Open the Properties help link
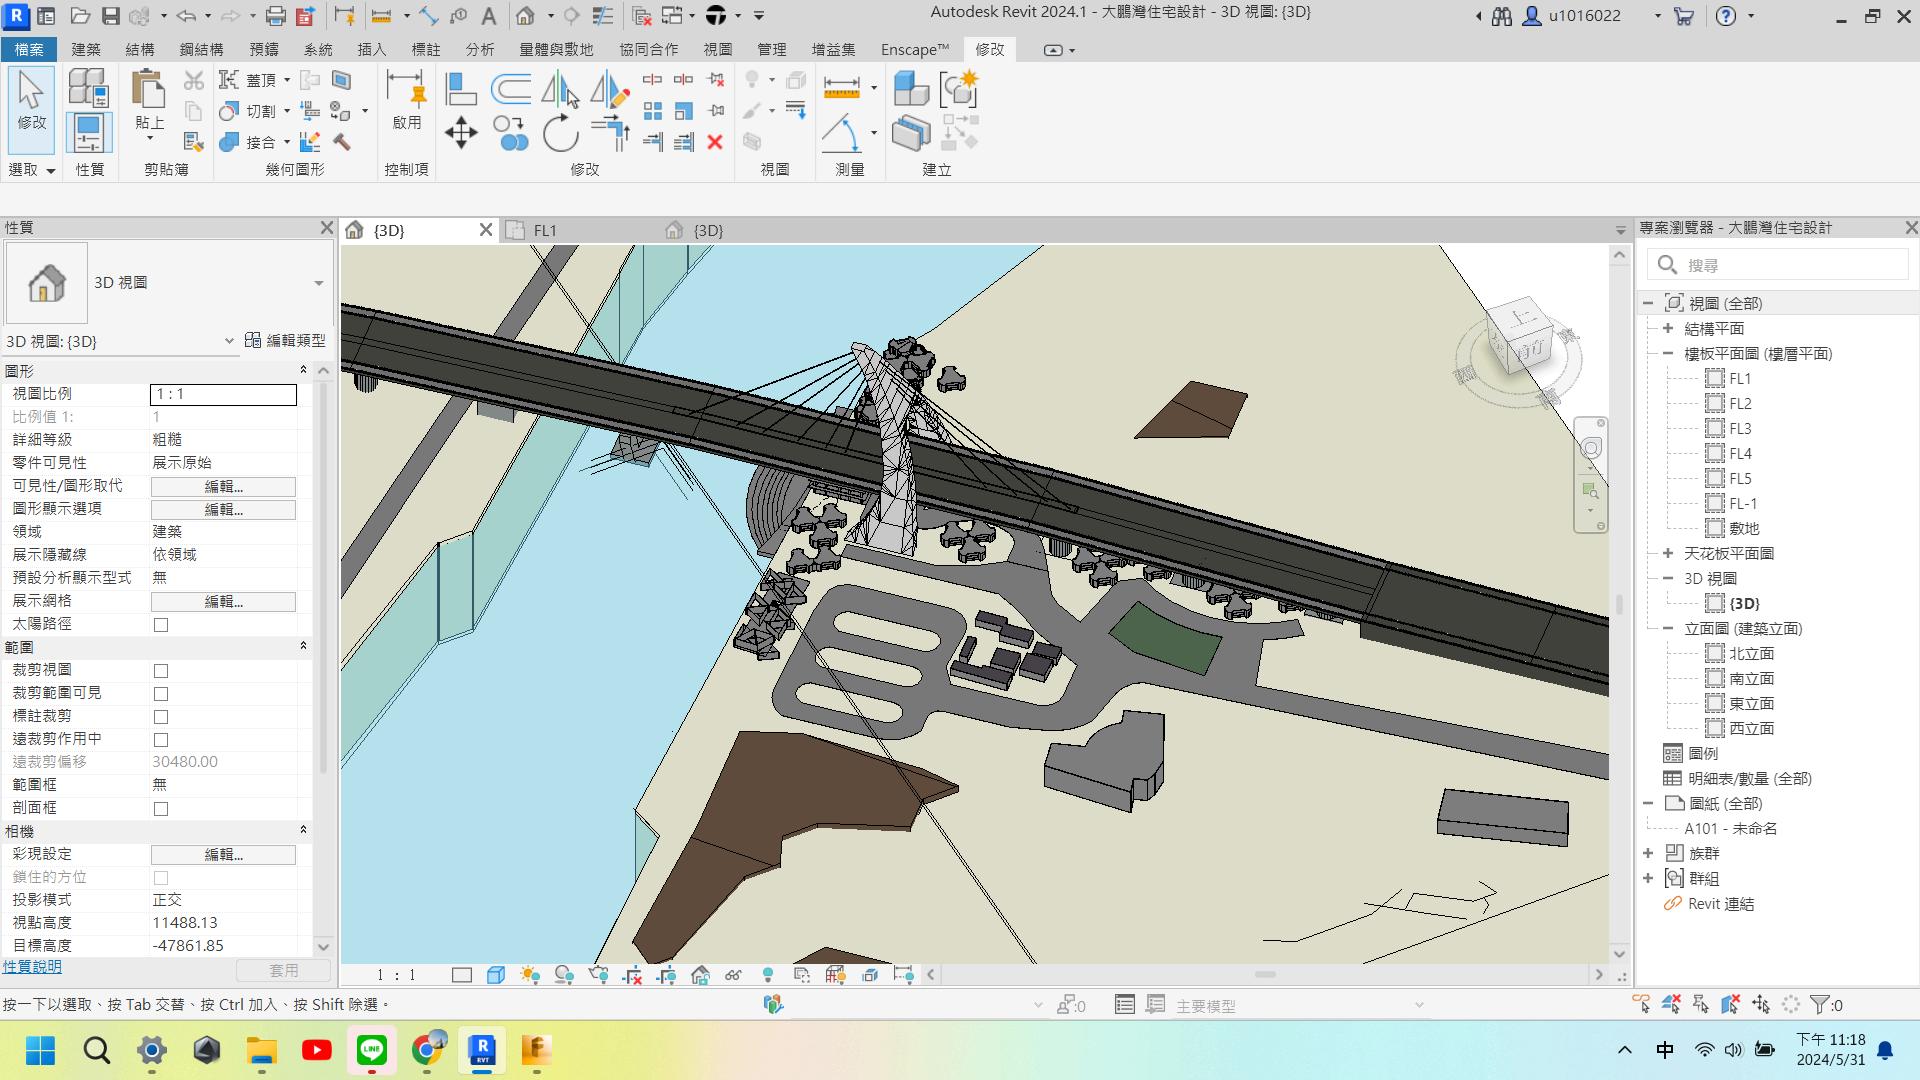The width and height of the screenshot is (1920, 1080). coord(32,967)
